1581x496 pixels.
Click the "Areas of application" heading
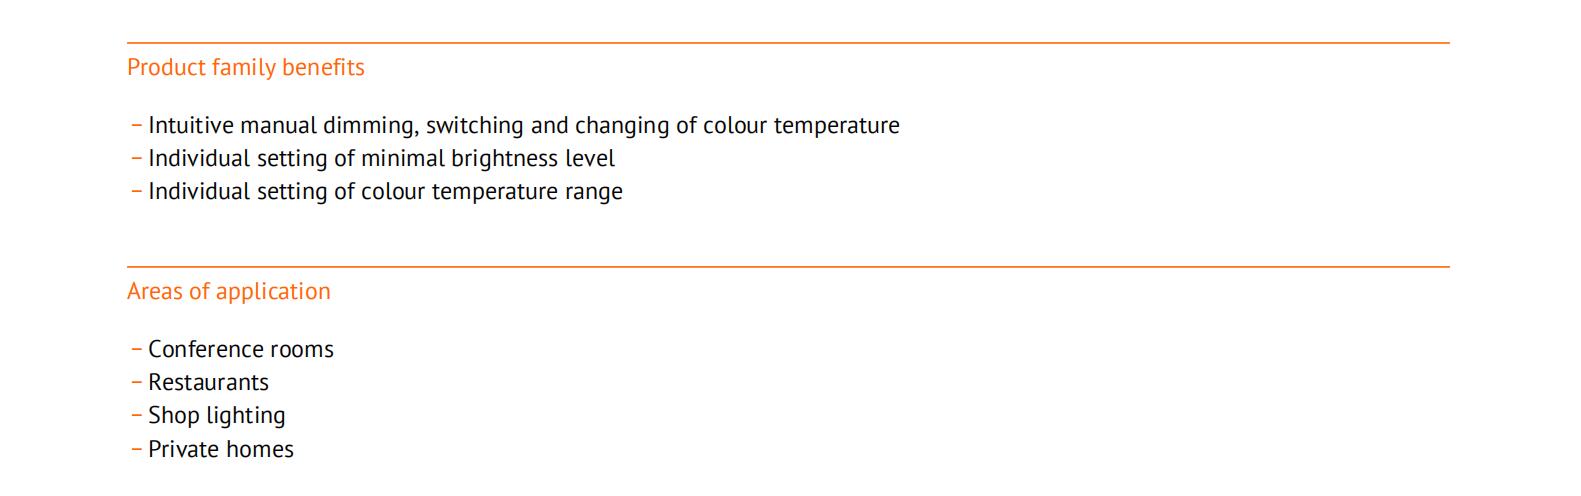click(228, 291)
